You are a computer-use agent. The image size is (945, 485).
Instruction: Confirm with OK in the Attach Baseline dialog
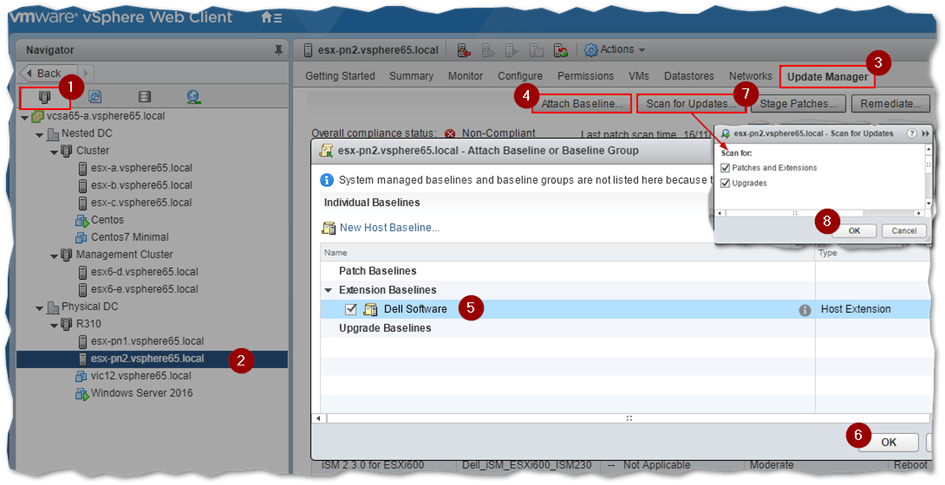tap(888, 442)
